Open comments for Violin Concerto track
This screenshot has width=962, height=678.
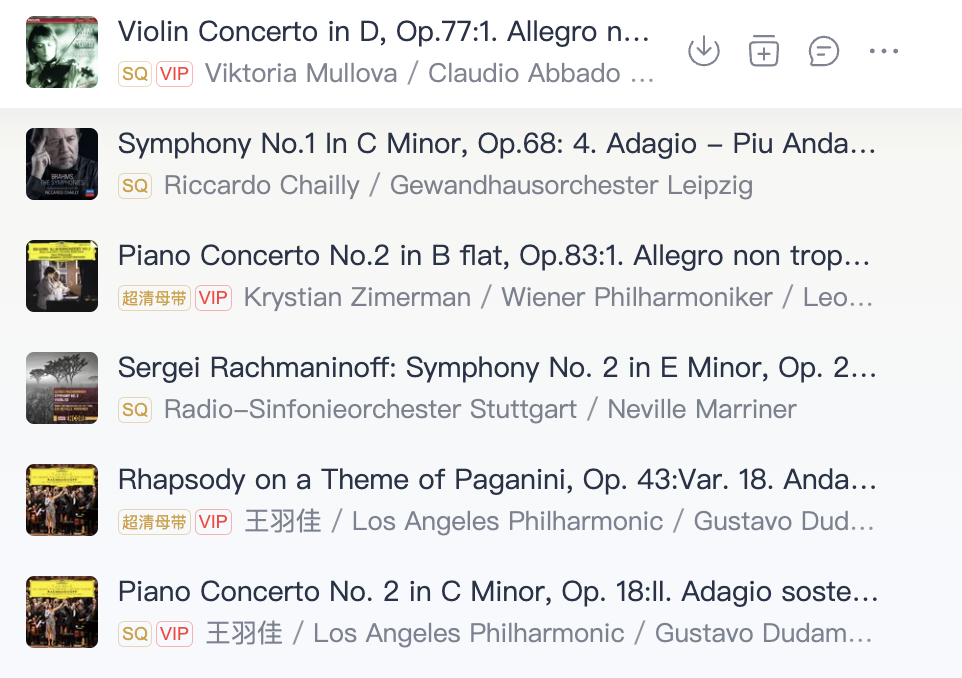pyautogui.click(x=823, y=51)
